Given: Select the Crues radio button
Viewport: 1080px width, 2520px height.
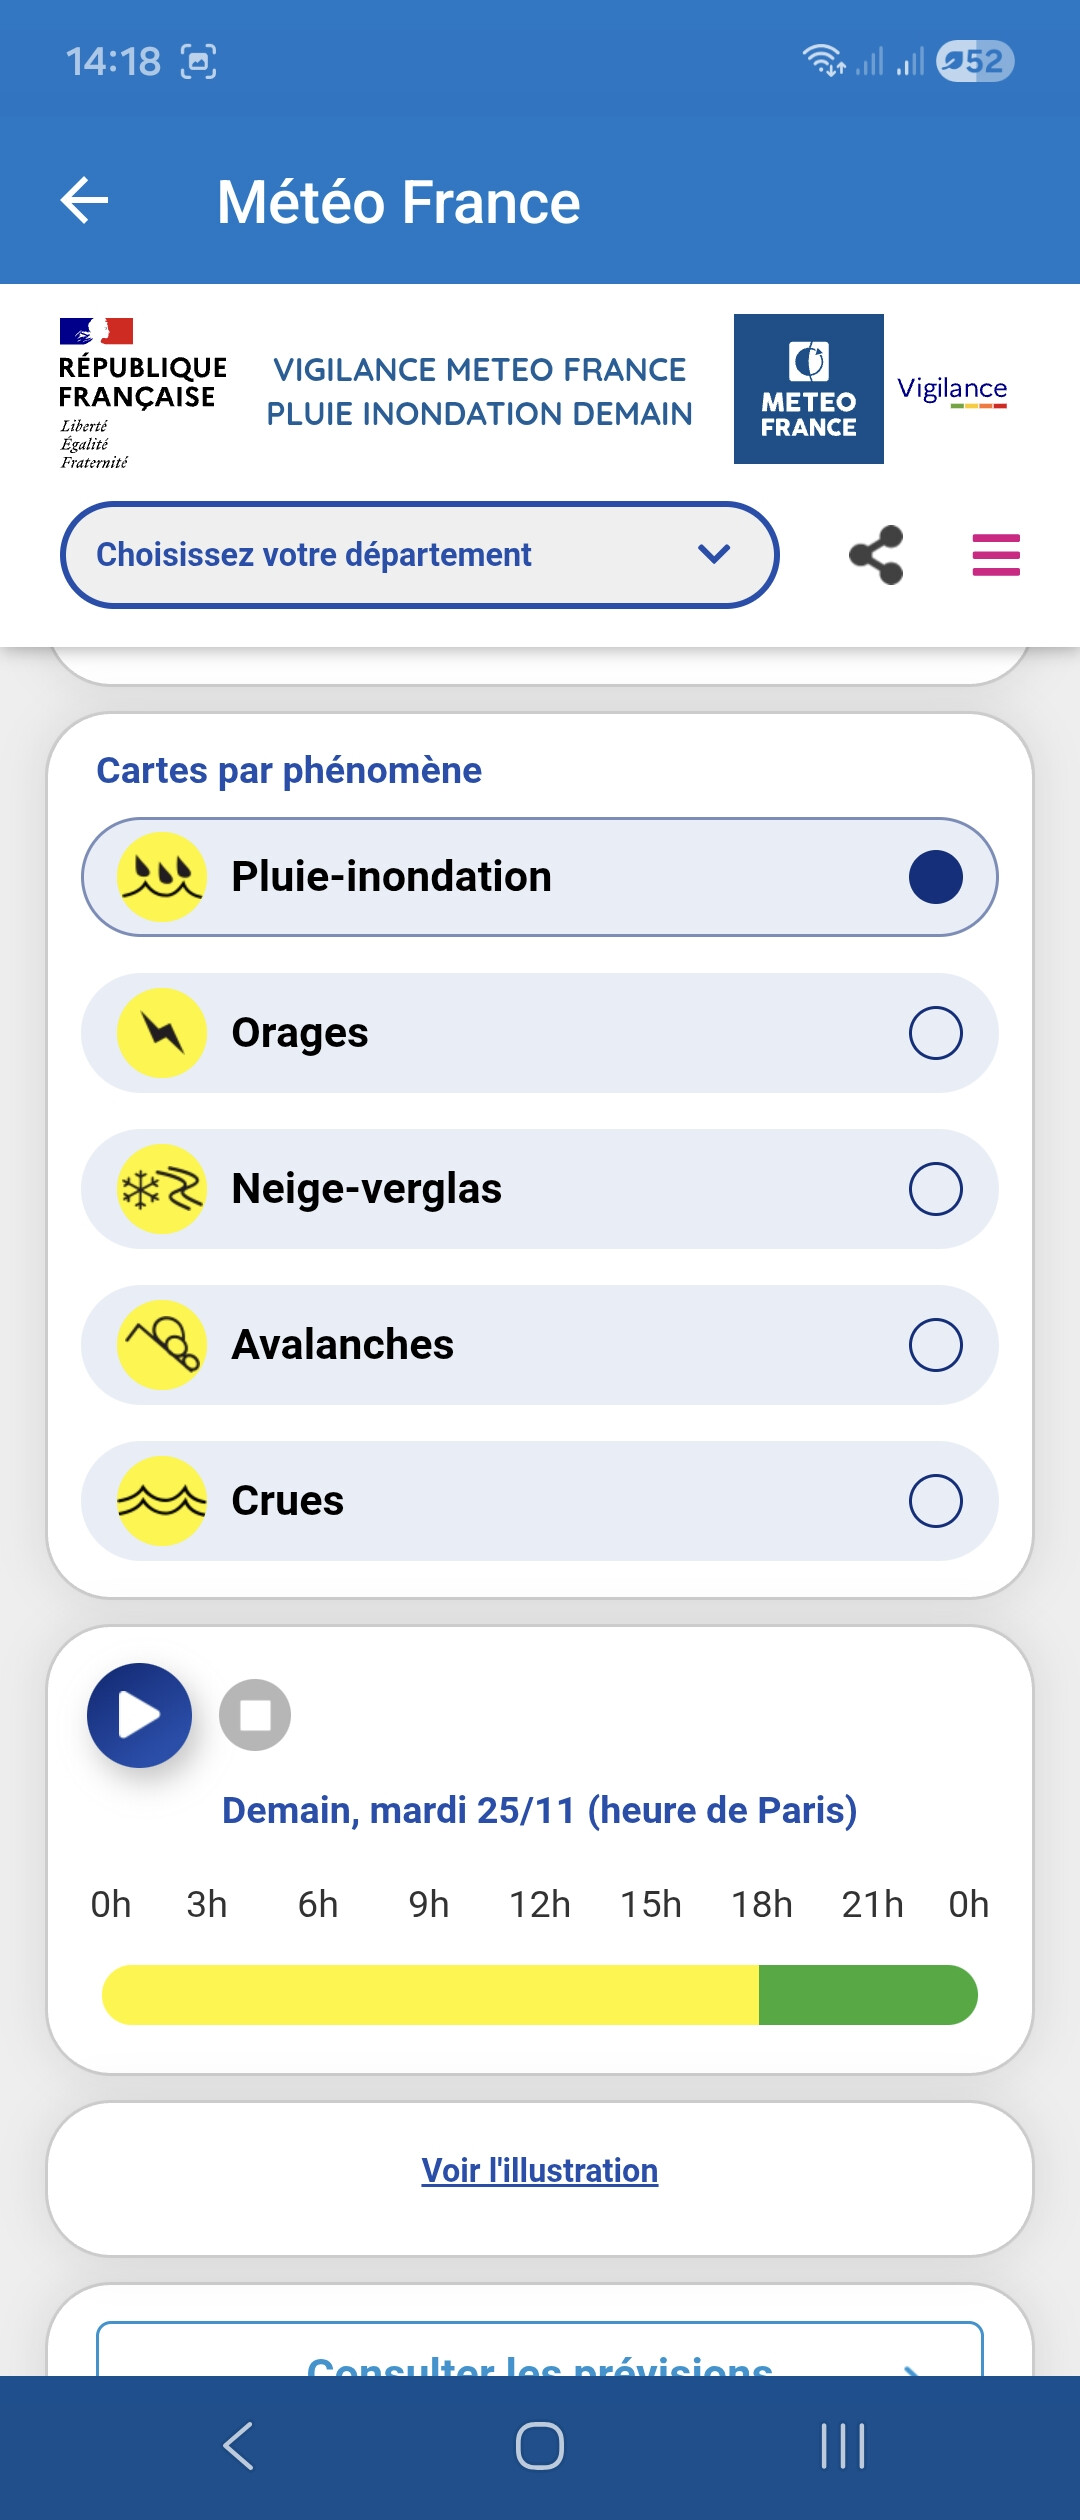Looking at the screenshot, I should coord(935,1501).
